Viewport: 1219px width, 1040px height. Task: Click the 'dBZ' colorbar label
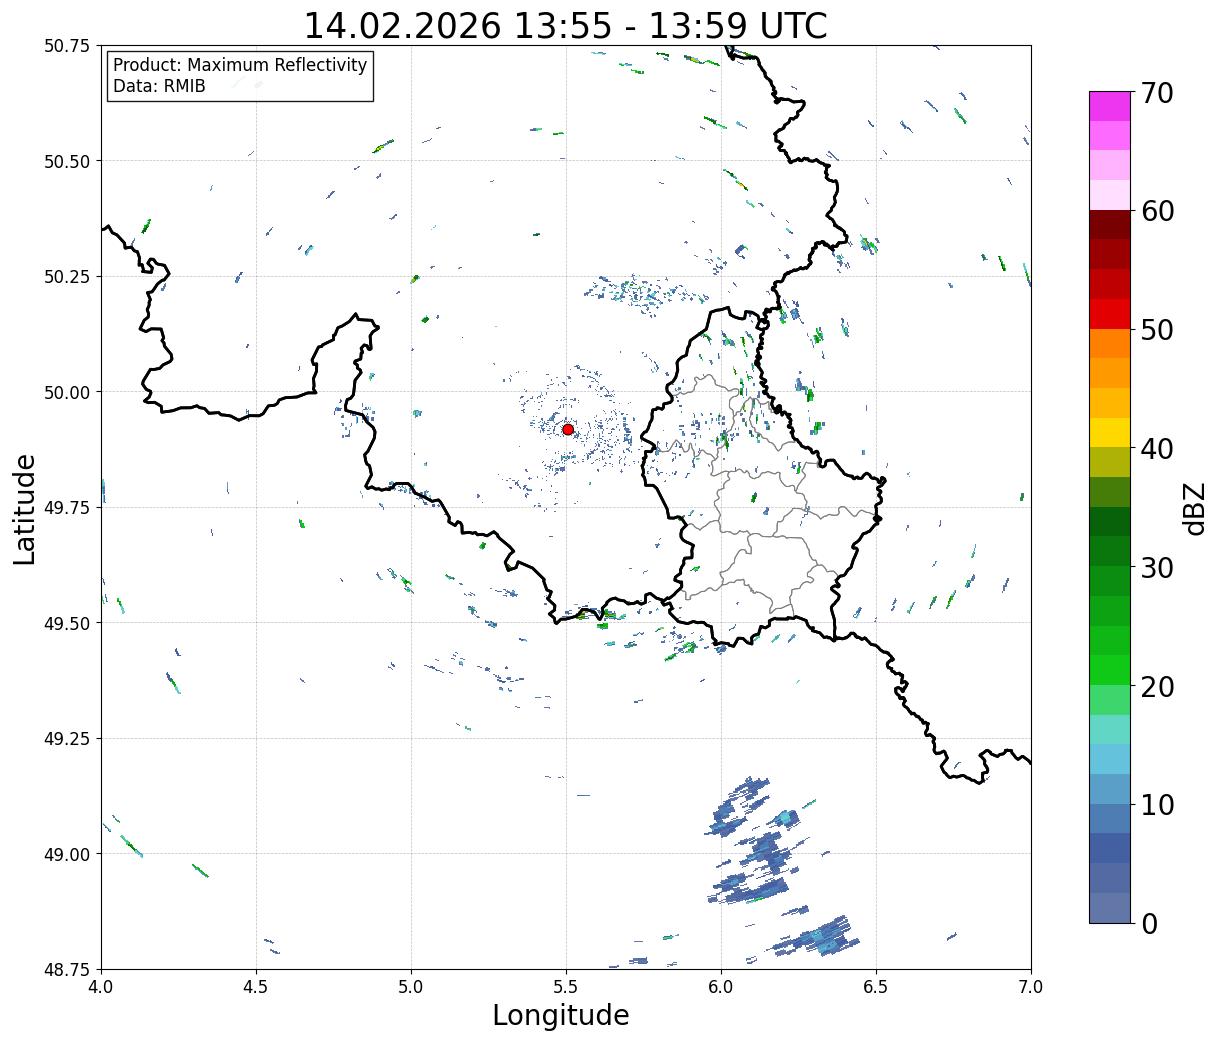coord(1194,507)
